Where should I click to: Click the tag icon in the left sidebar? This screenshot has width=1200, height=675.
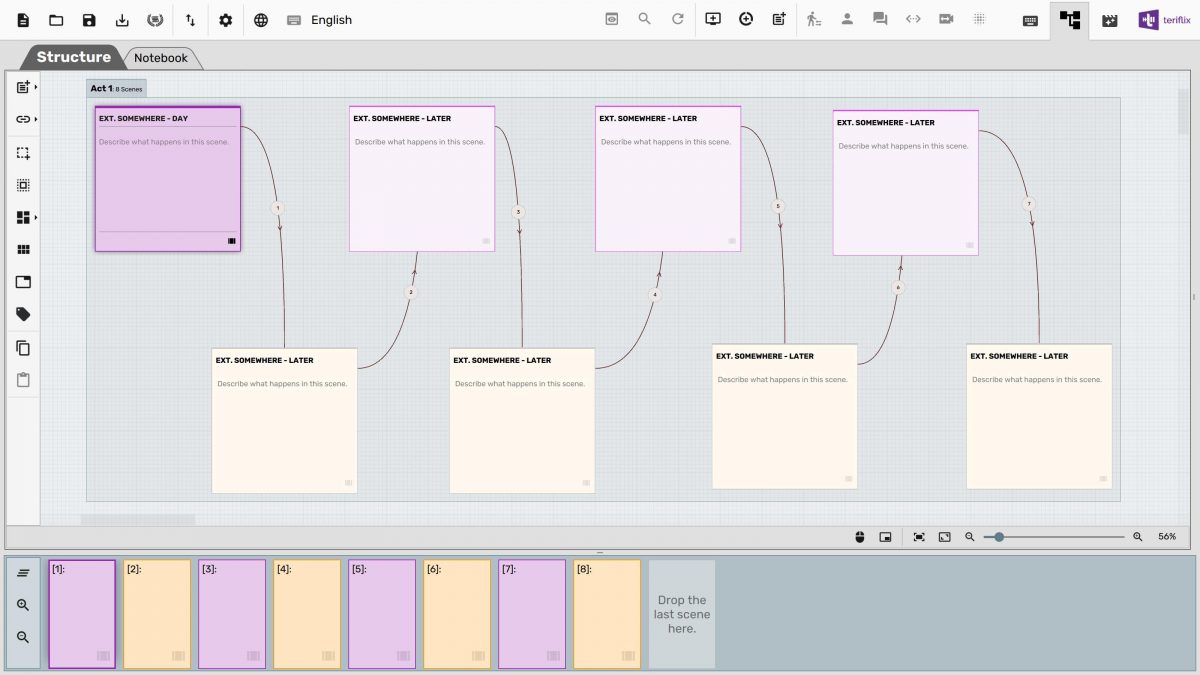[x=22, y=313]
